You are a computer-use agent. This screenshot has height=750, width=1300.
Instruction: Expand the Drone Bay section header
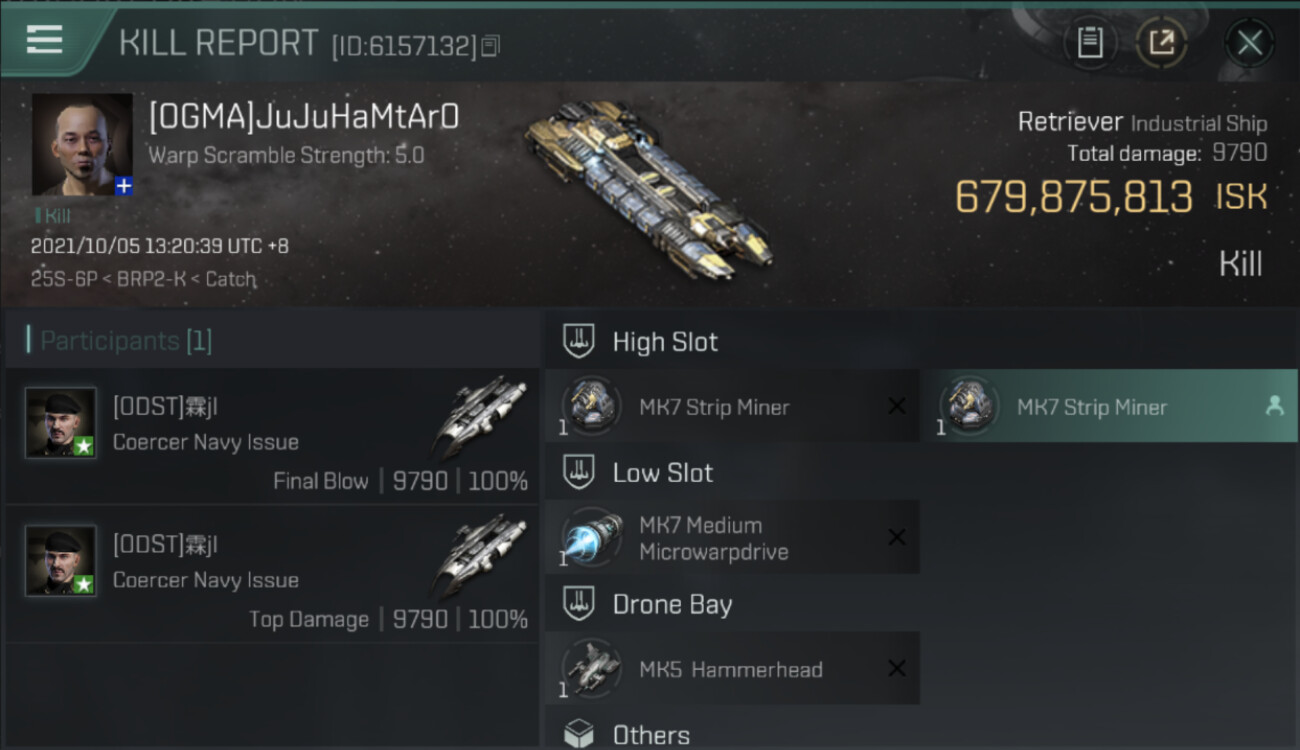pos(732,604)
